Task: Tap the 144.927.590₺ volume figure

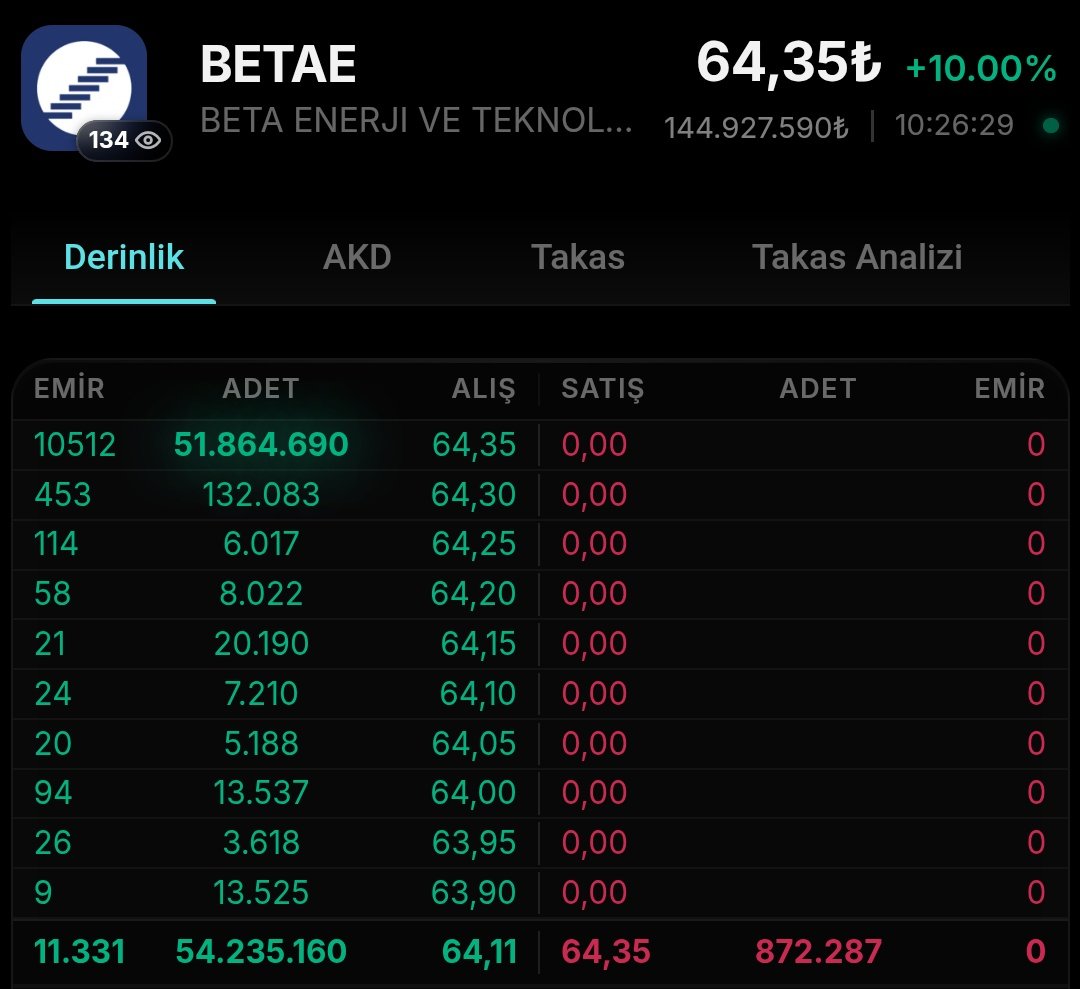Action: click(756, 127)
